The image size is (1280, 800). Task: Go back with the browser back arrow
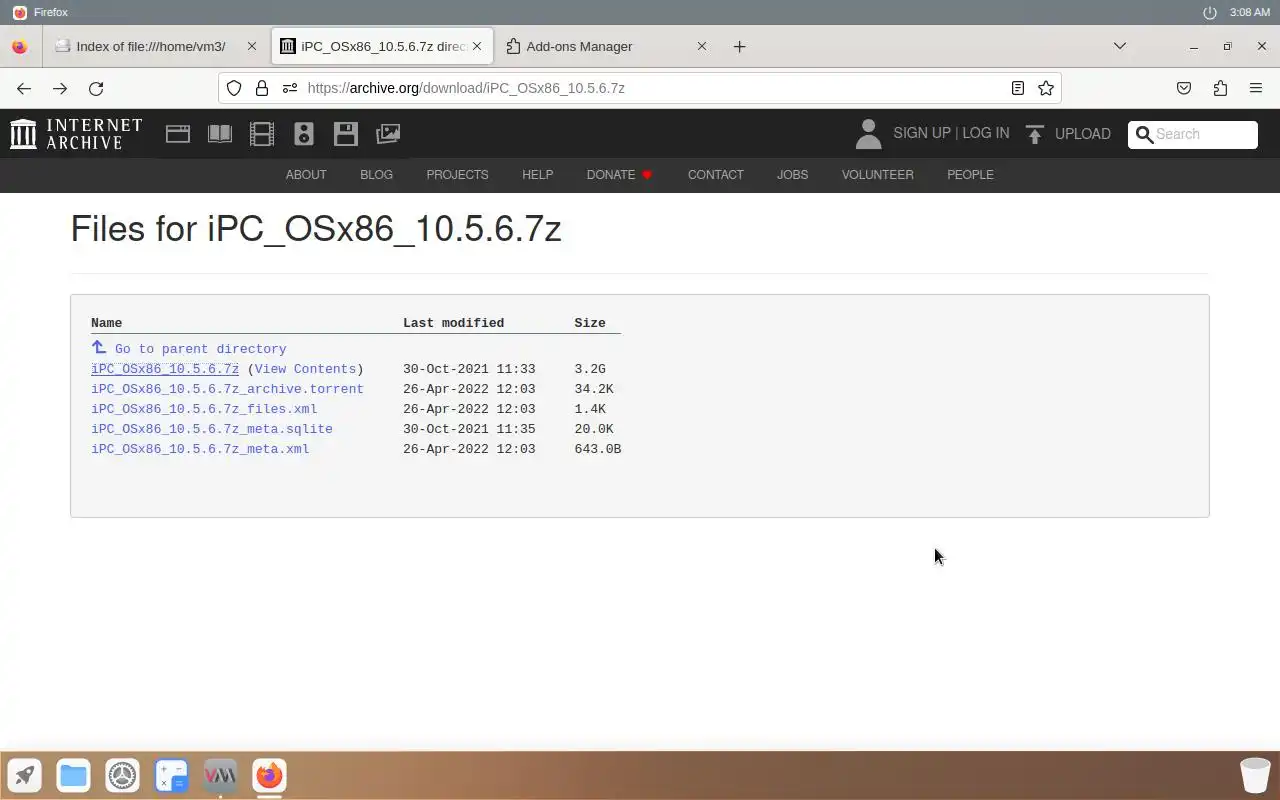point(24,88)
